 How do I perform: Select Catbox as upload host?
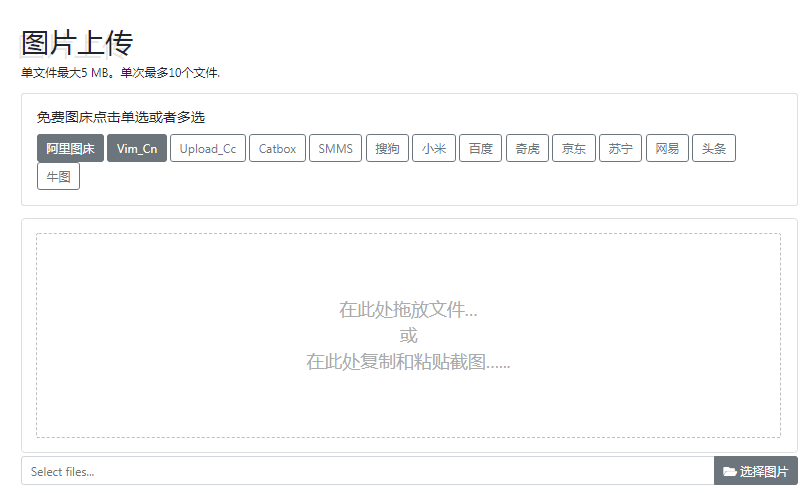(x=277, y=149)
